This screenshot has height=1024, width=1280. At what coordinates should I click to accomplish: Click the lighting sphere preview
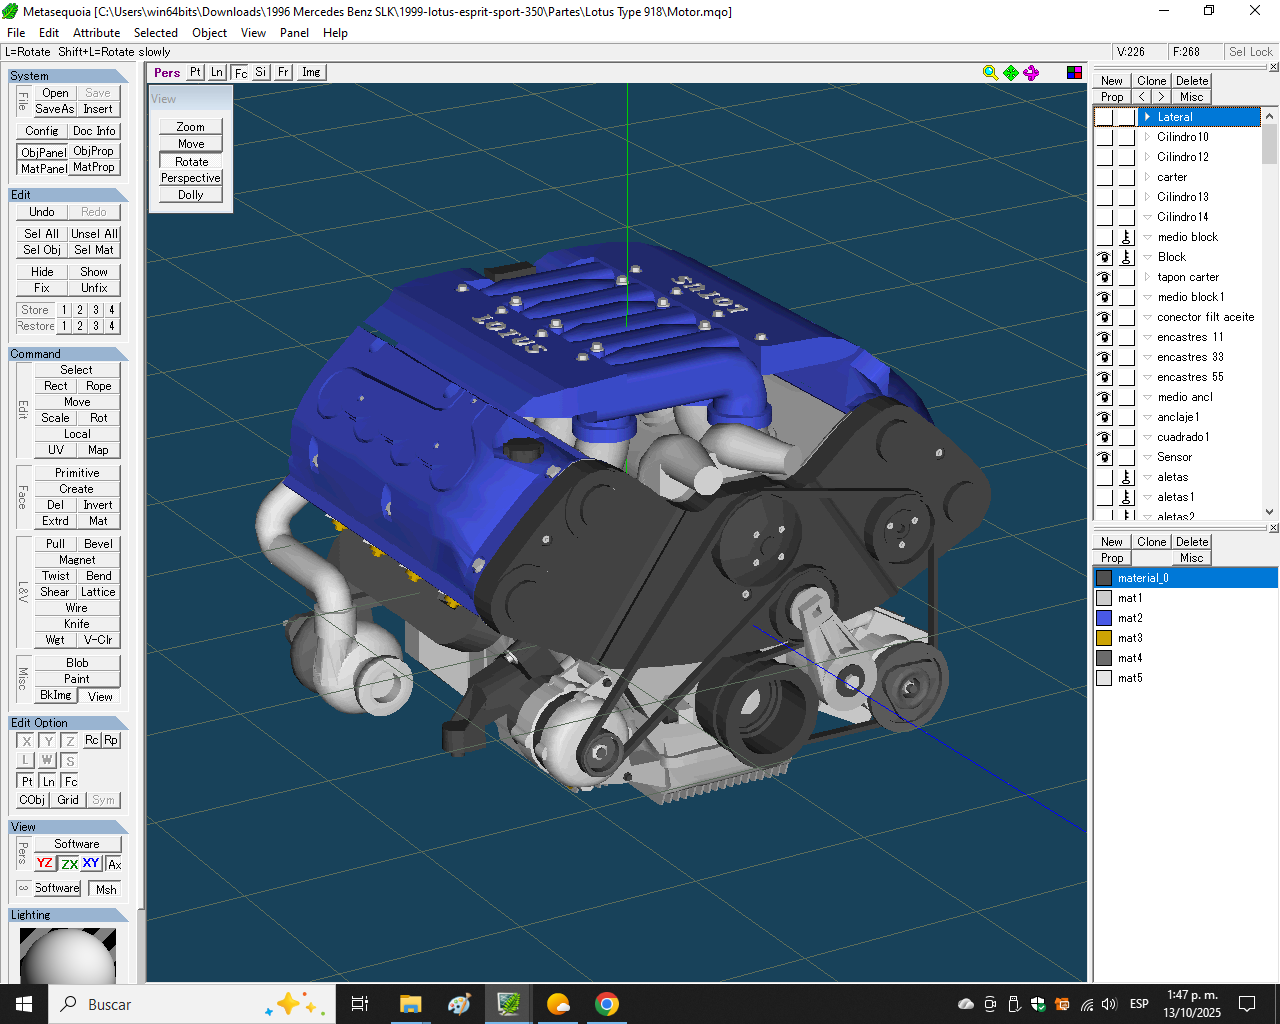click(67, 956)
